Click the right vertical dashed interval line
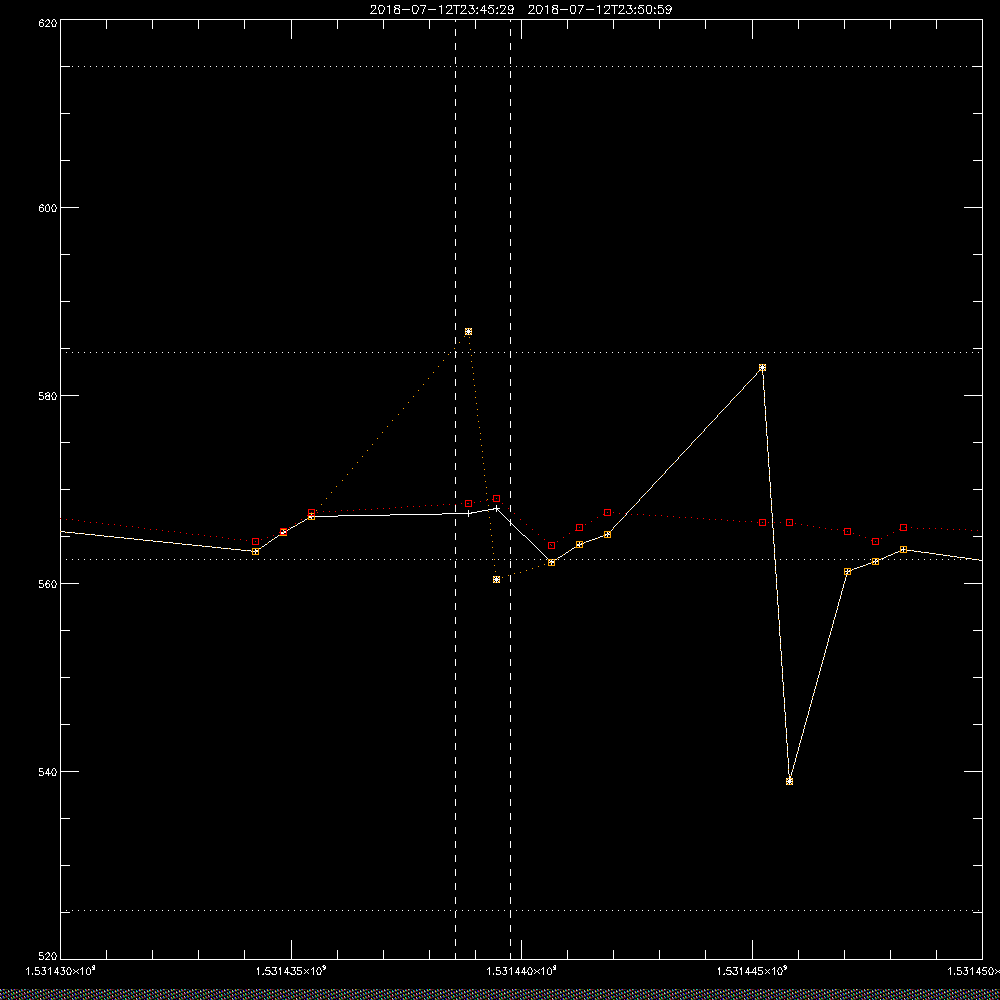The height and width of the screenshot is (1000, 1000). click(x=511, y=488)
